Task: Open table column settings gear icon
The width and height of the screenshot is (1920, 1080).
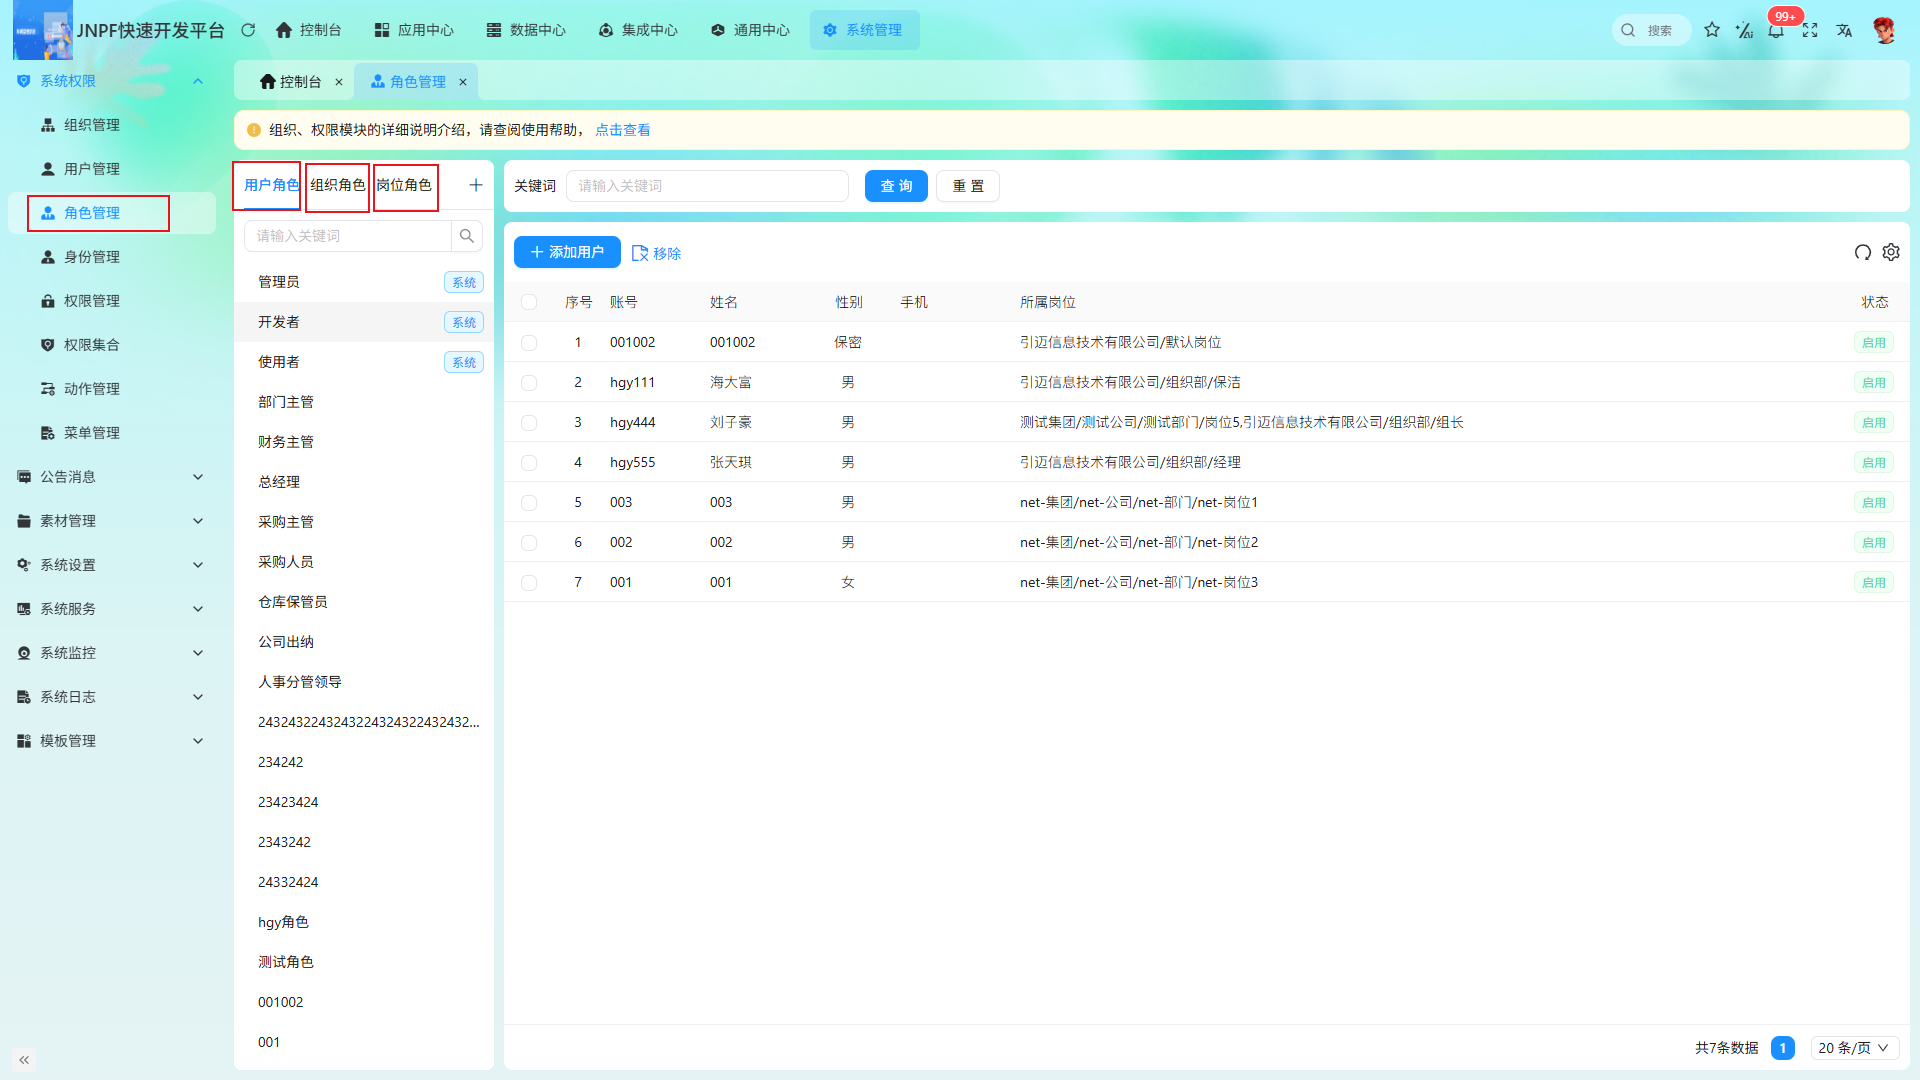Action: pyautogui.click(x=1891, y=252)
